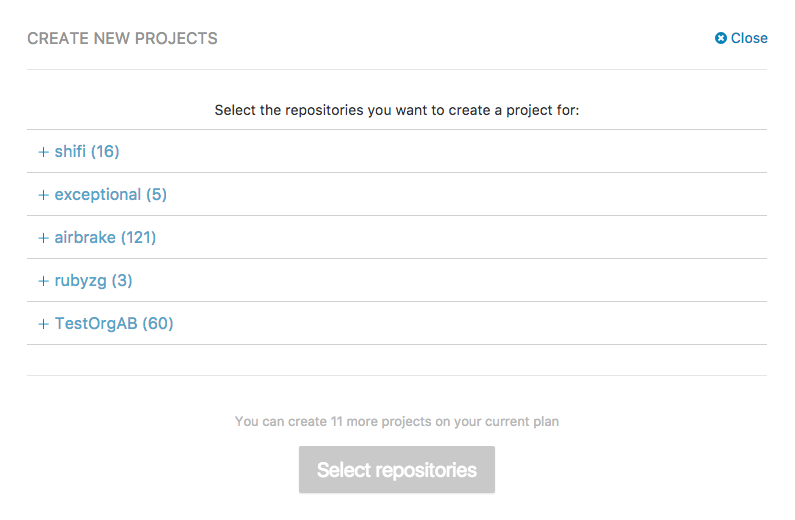Click the Select repositories button
Image resolution: width=795 pixels, height=520 pixels.
click(396, 470)
